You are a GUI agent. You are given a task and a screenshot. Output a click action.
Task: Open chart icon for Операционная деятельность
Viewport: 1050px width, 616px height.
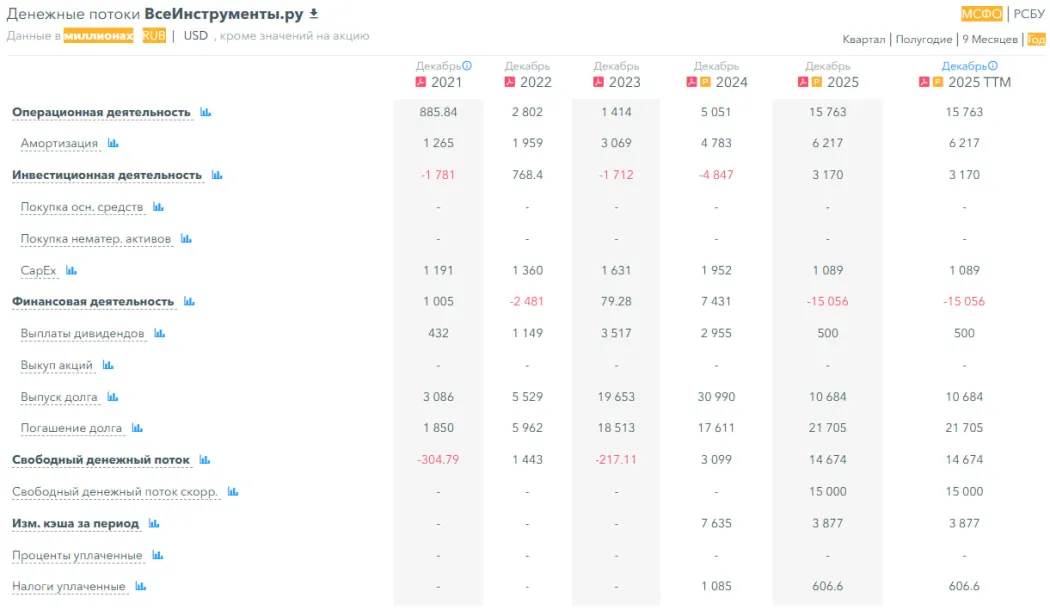tap(205, 112)
